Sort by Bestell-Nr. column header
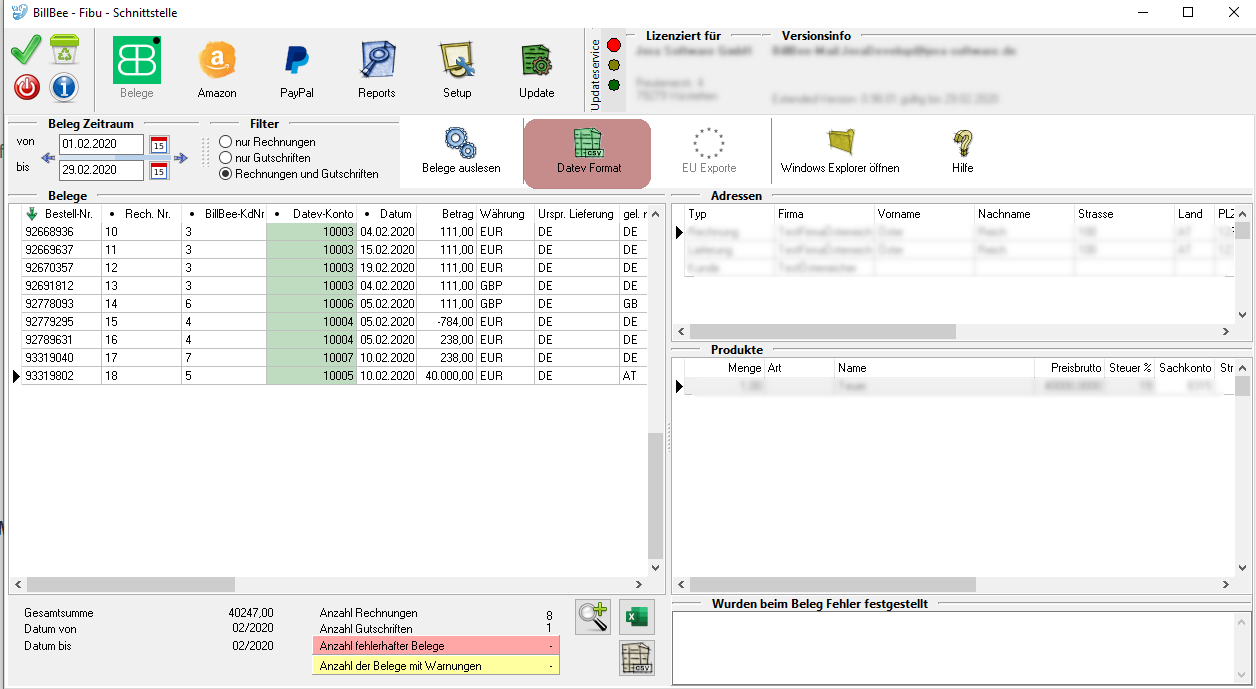Image resolution: width=1256 pixels, height=689 pixels. click(x=68, y=214)
